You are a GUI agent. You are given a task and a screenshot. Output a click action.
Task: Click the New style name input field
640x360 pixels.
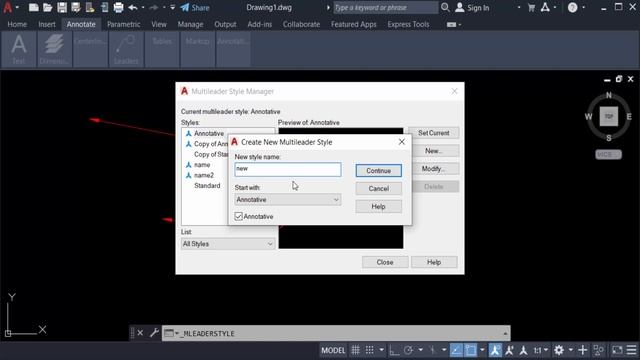click(x=288, y=169)
